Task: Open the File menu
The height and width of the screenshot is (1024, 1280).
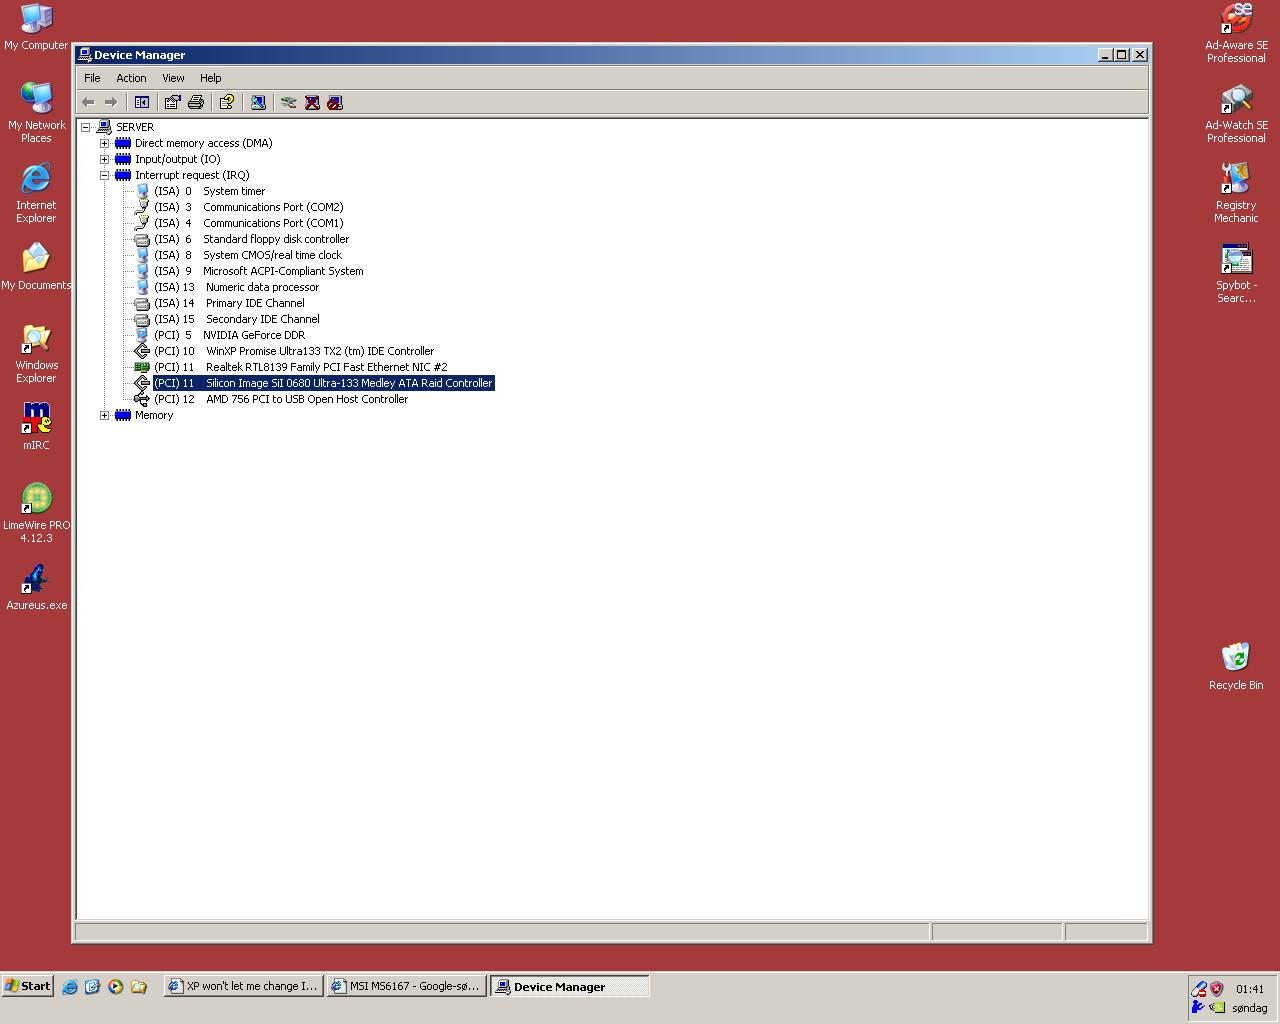Action: 92,78
